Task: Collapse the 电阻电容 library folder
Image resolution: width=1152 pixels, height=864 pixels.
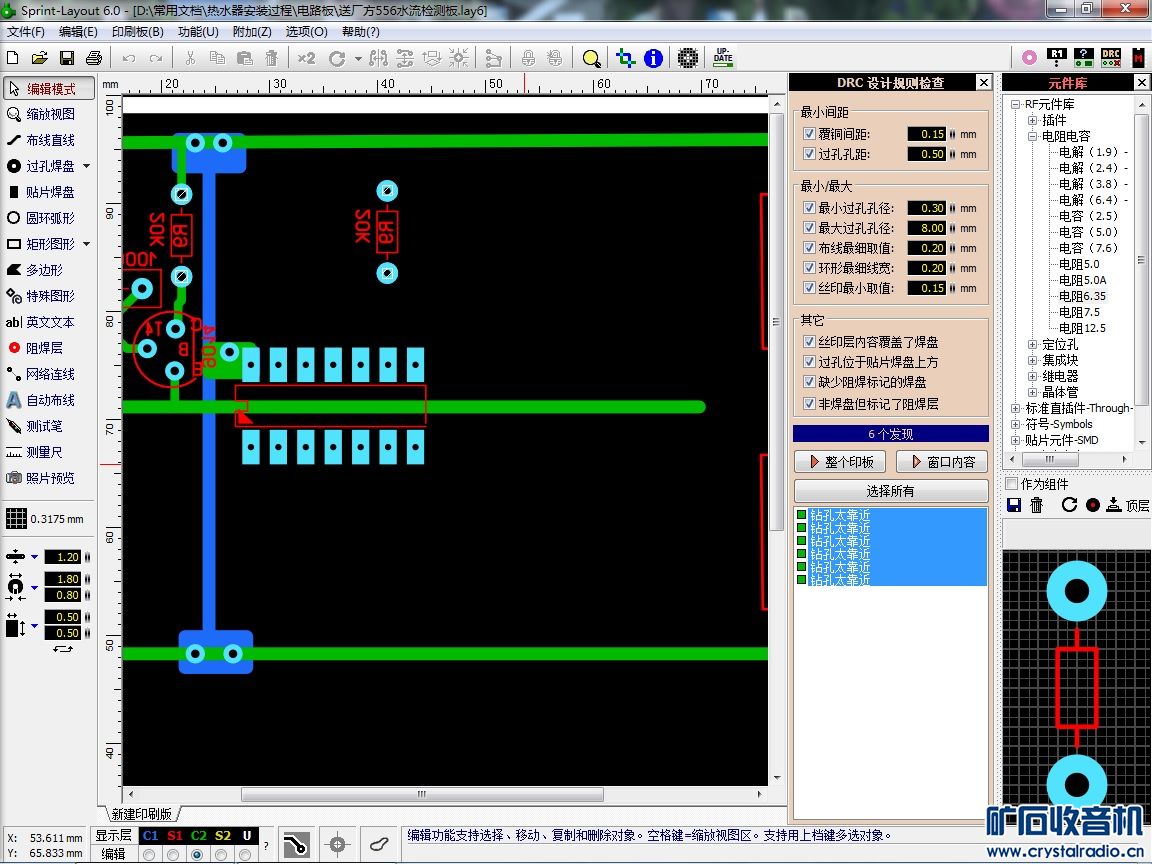Action: click(1033, 136)
